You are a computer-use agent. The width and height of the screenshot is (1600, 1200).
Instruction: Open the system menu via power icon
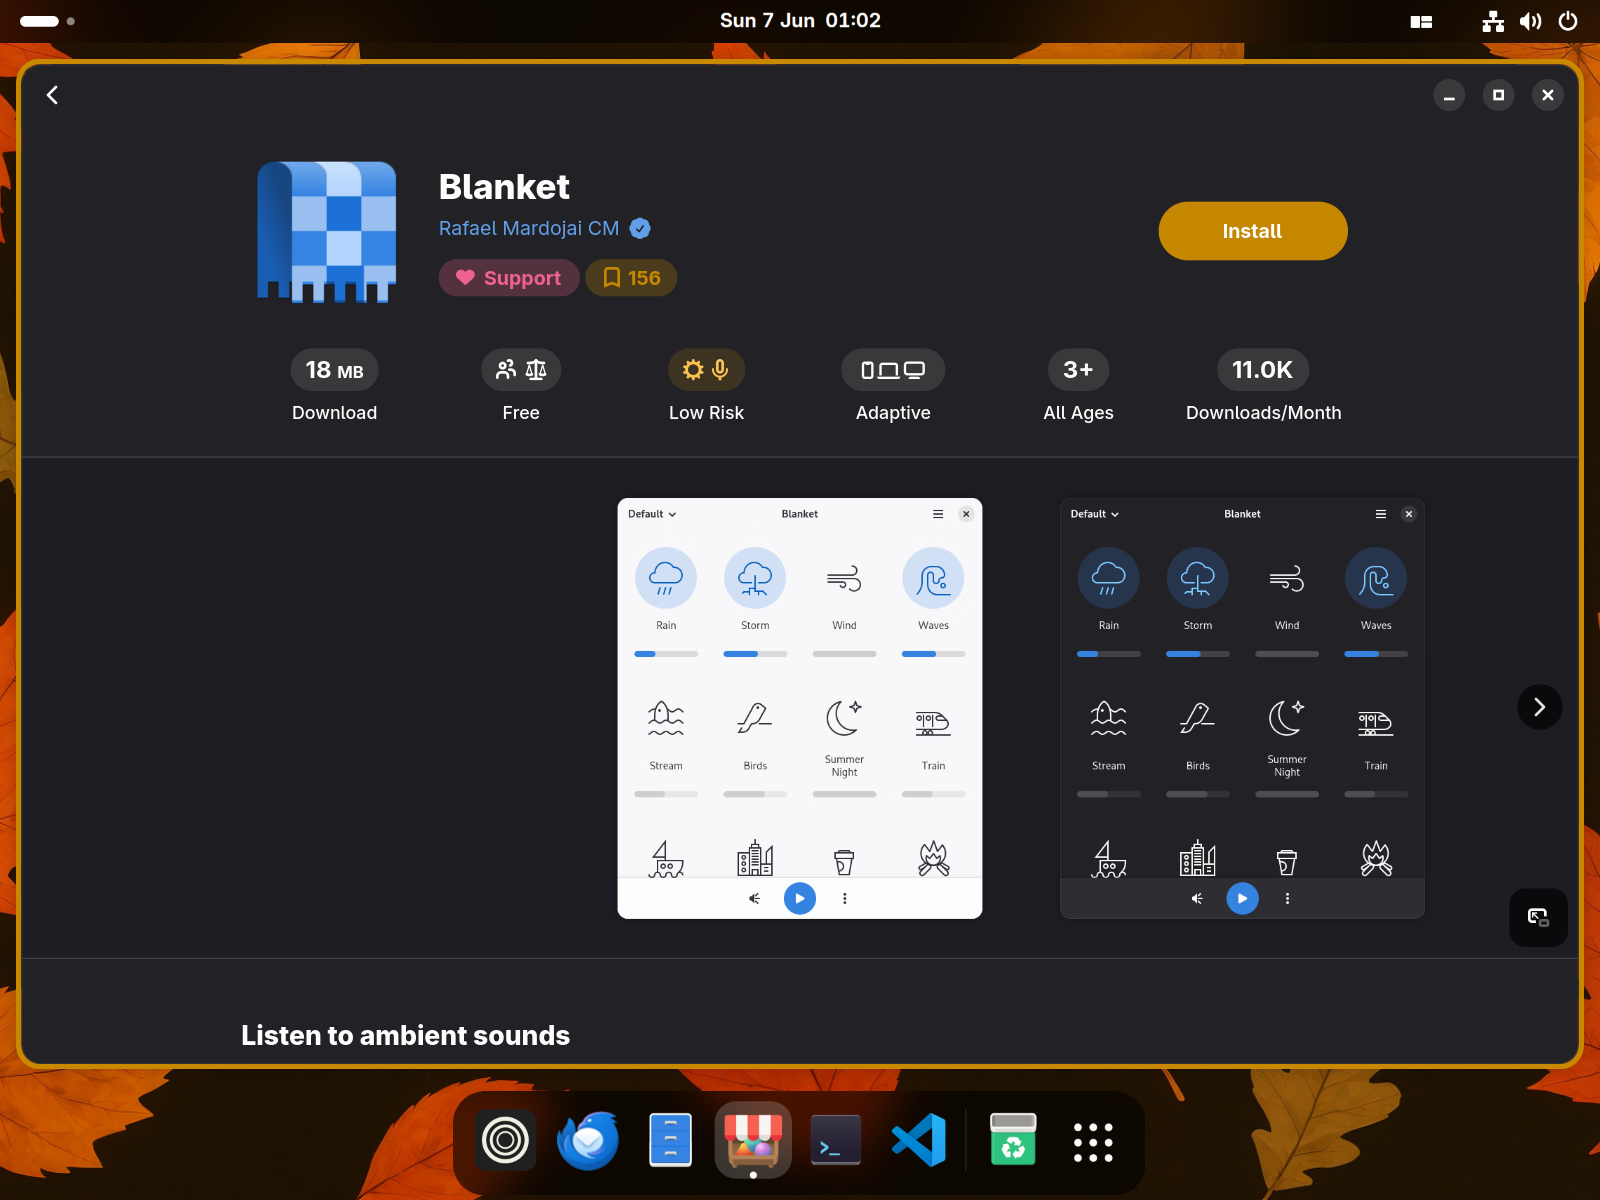tap(1568, 21)
